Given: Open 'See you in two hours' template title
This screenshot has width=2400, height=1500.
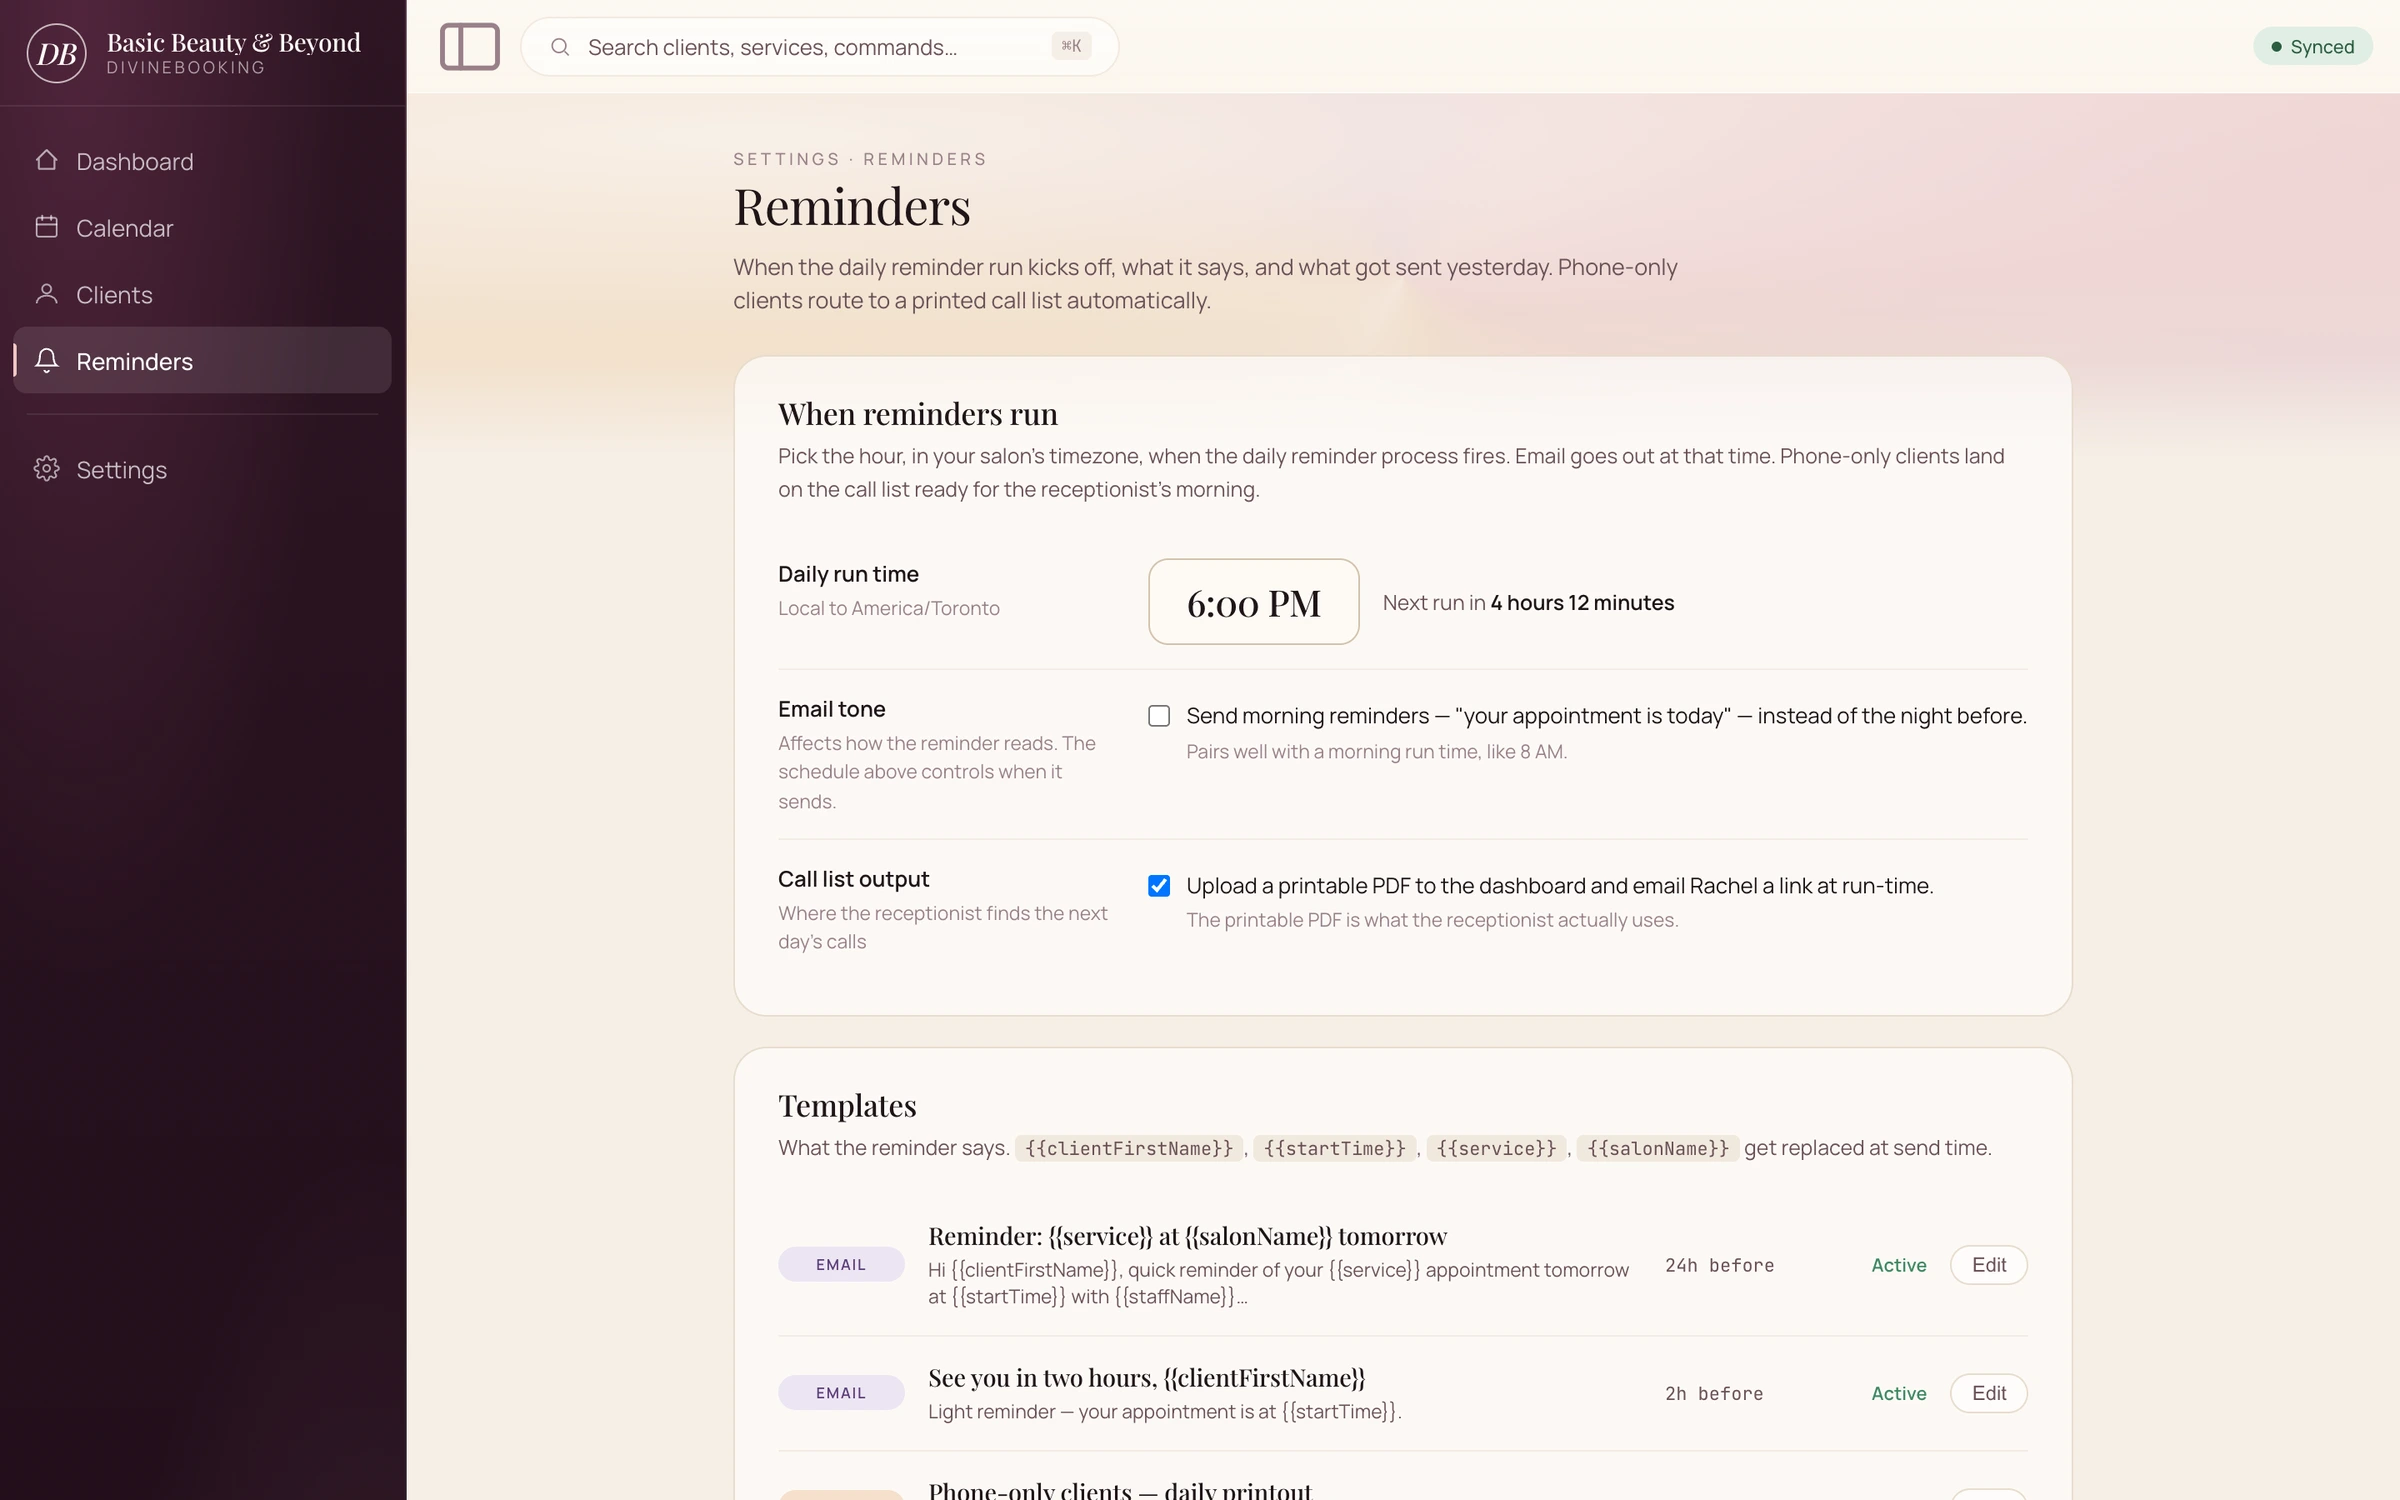Looking at the screenshot, I should tap(1146, 1378).
